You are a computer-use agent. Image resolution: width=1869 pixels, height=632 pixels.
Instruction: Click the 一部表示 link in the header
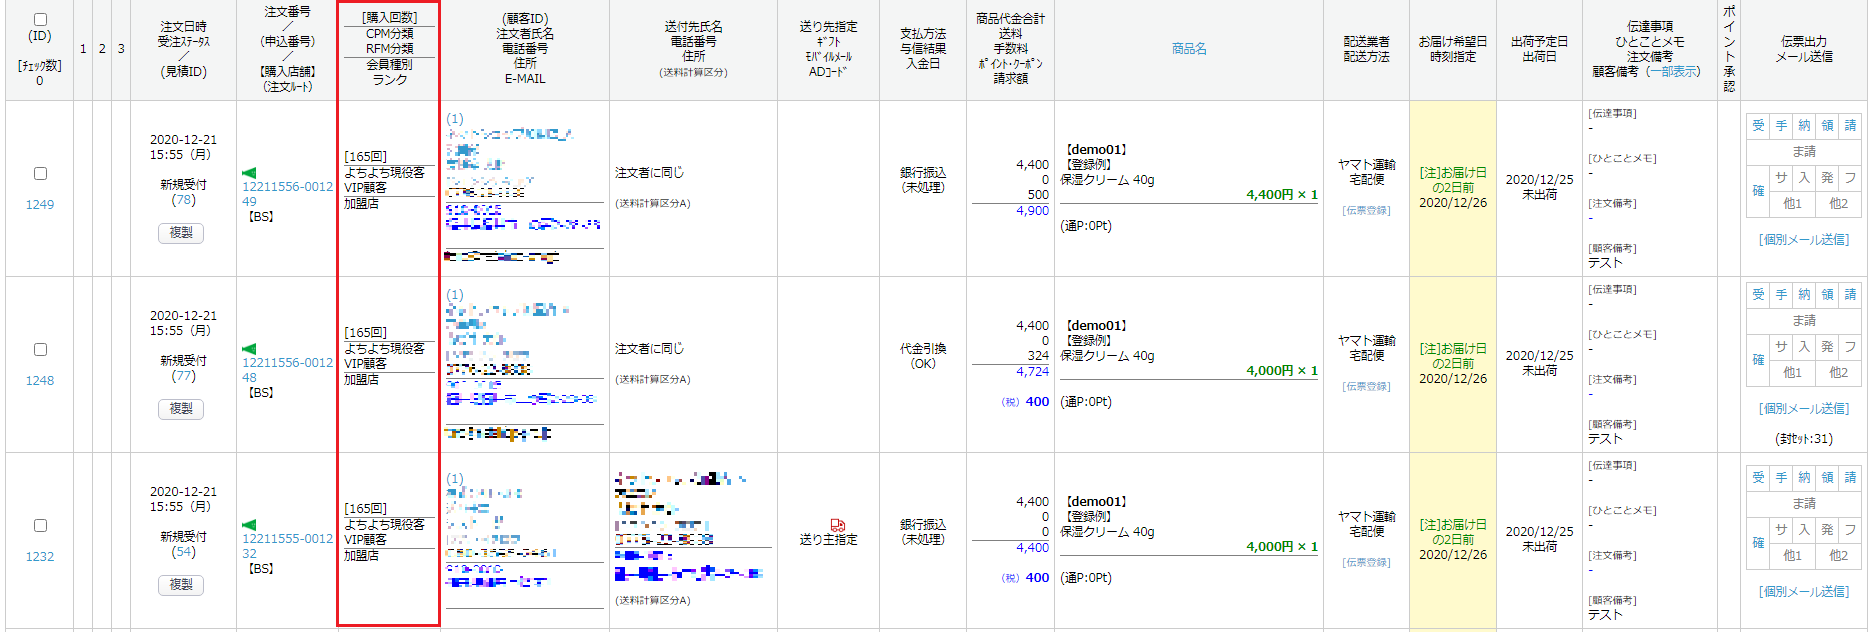[1674, 72]
